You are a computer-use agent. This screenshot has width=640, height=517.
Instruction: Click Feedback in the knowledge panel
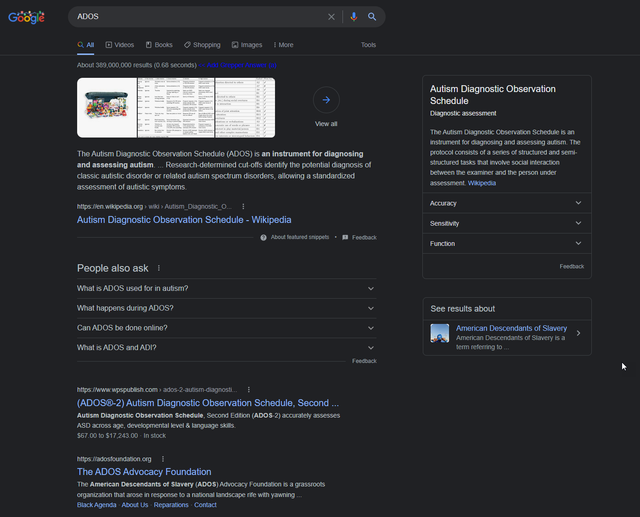pos(572,266)
